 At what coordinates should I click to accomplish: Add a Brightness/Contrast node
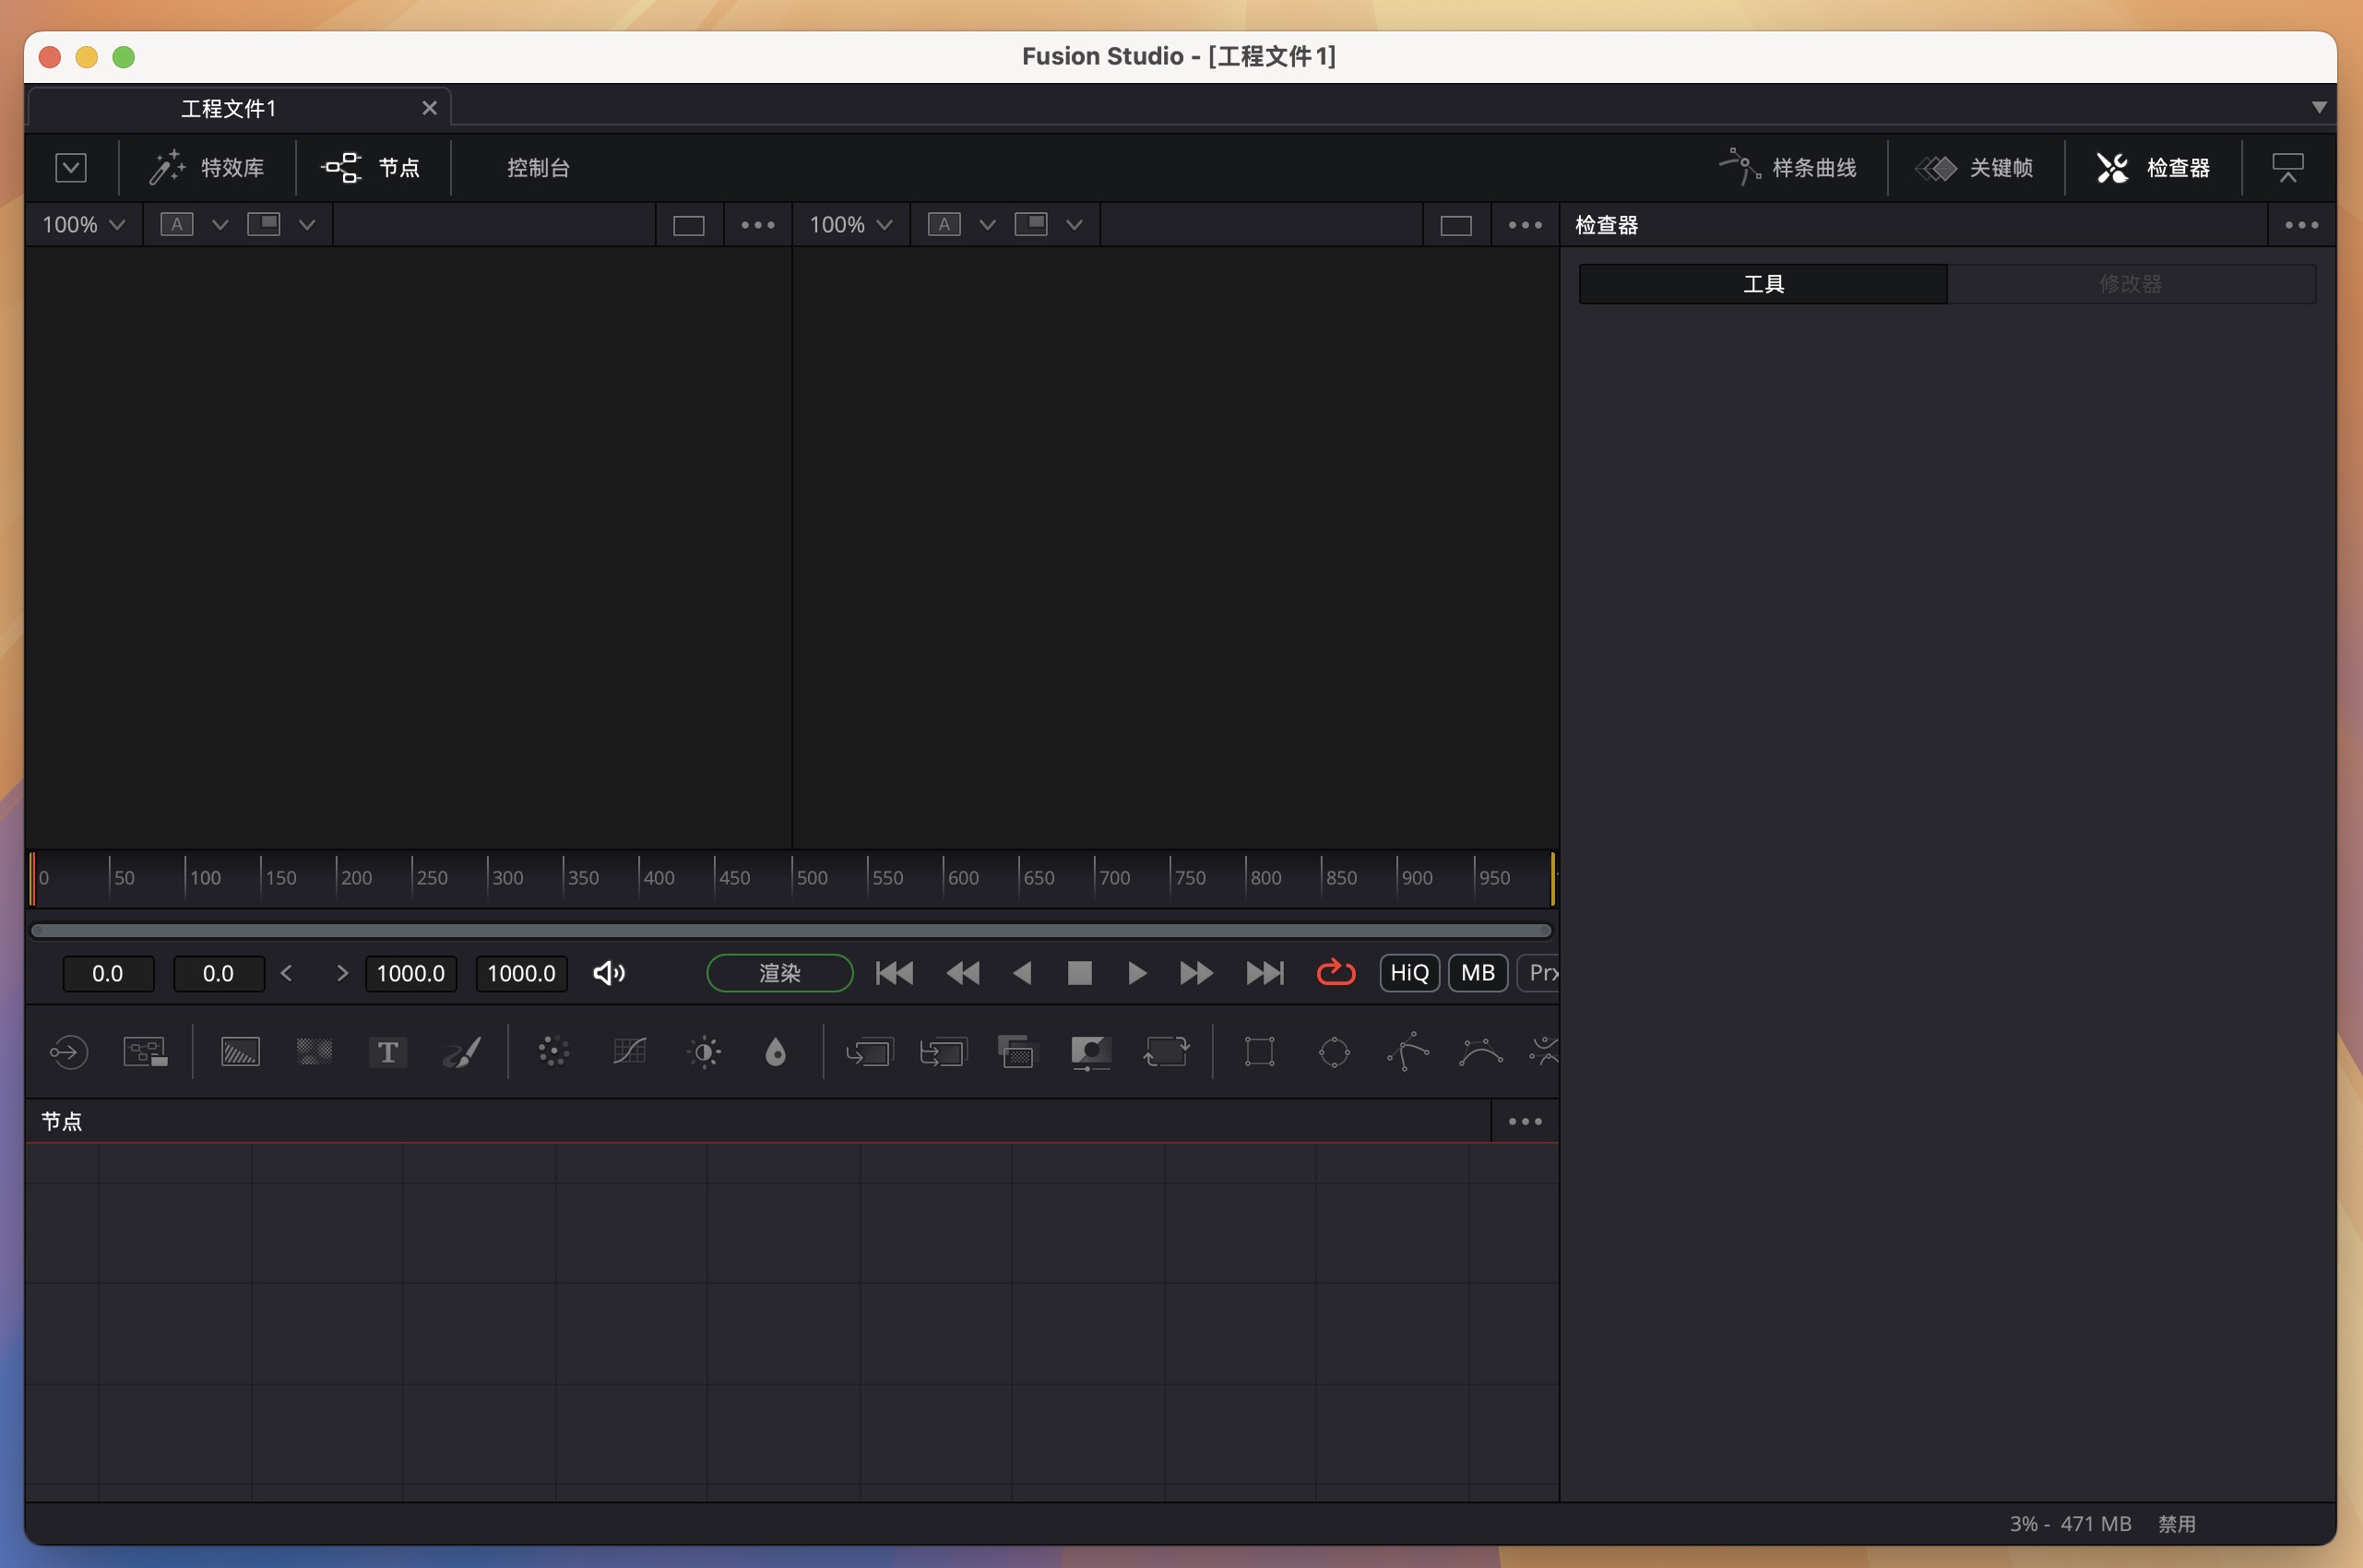pos(703,1051)
